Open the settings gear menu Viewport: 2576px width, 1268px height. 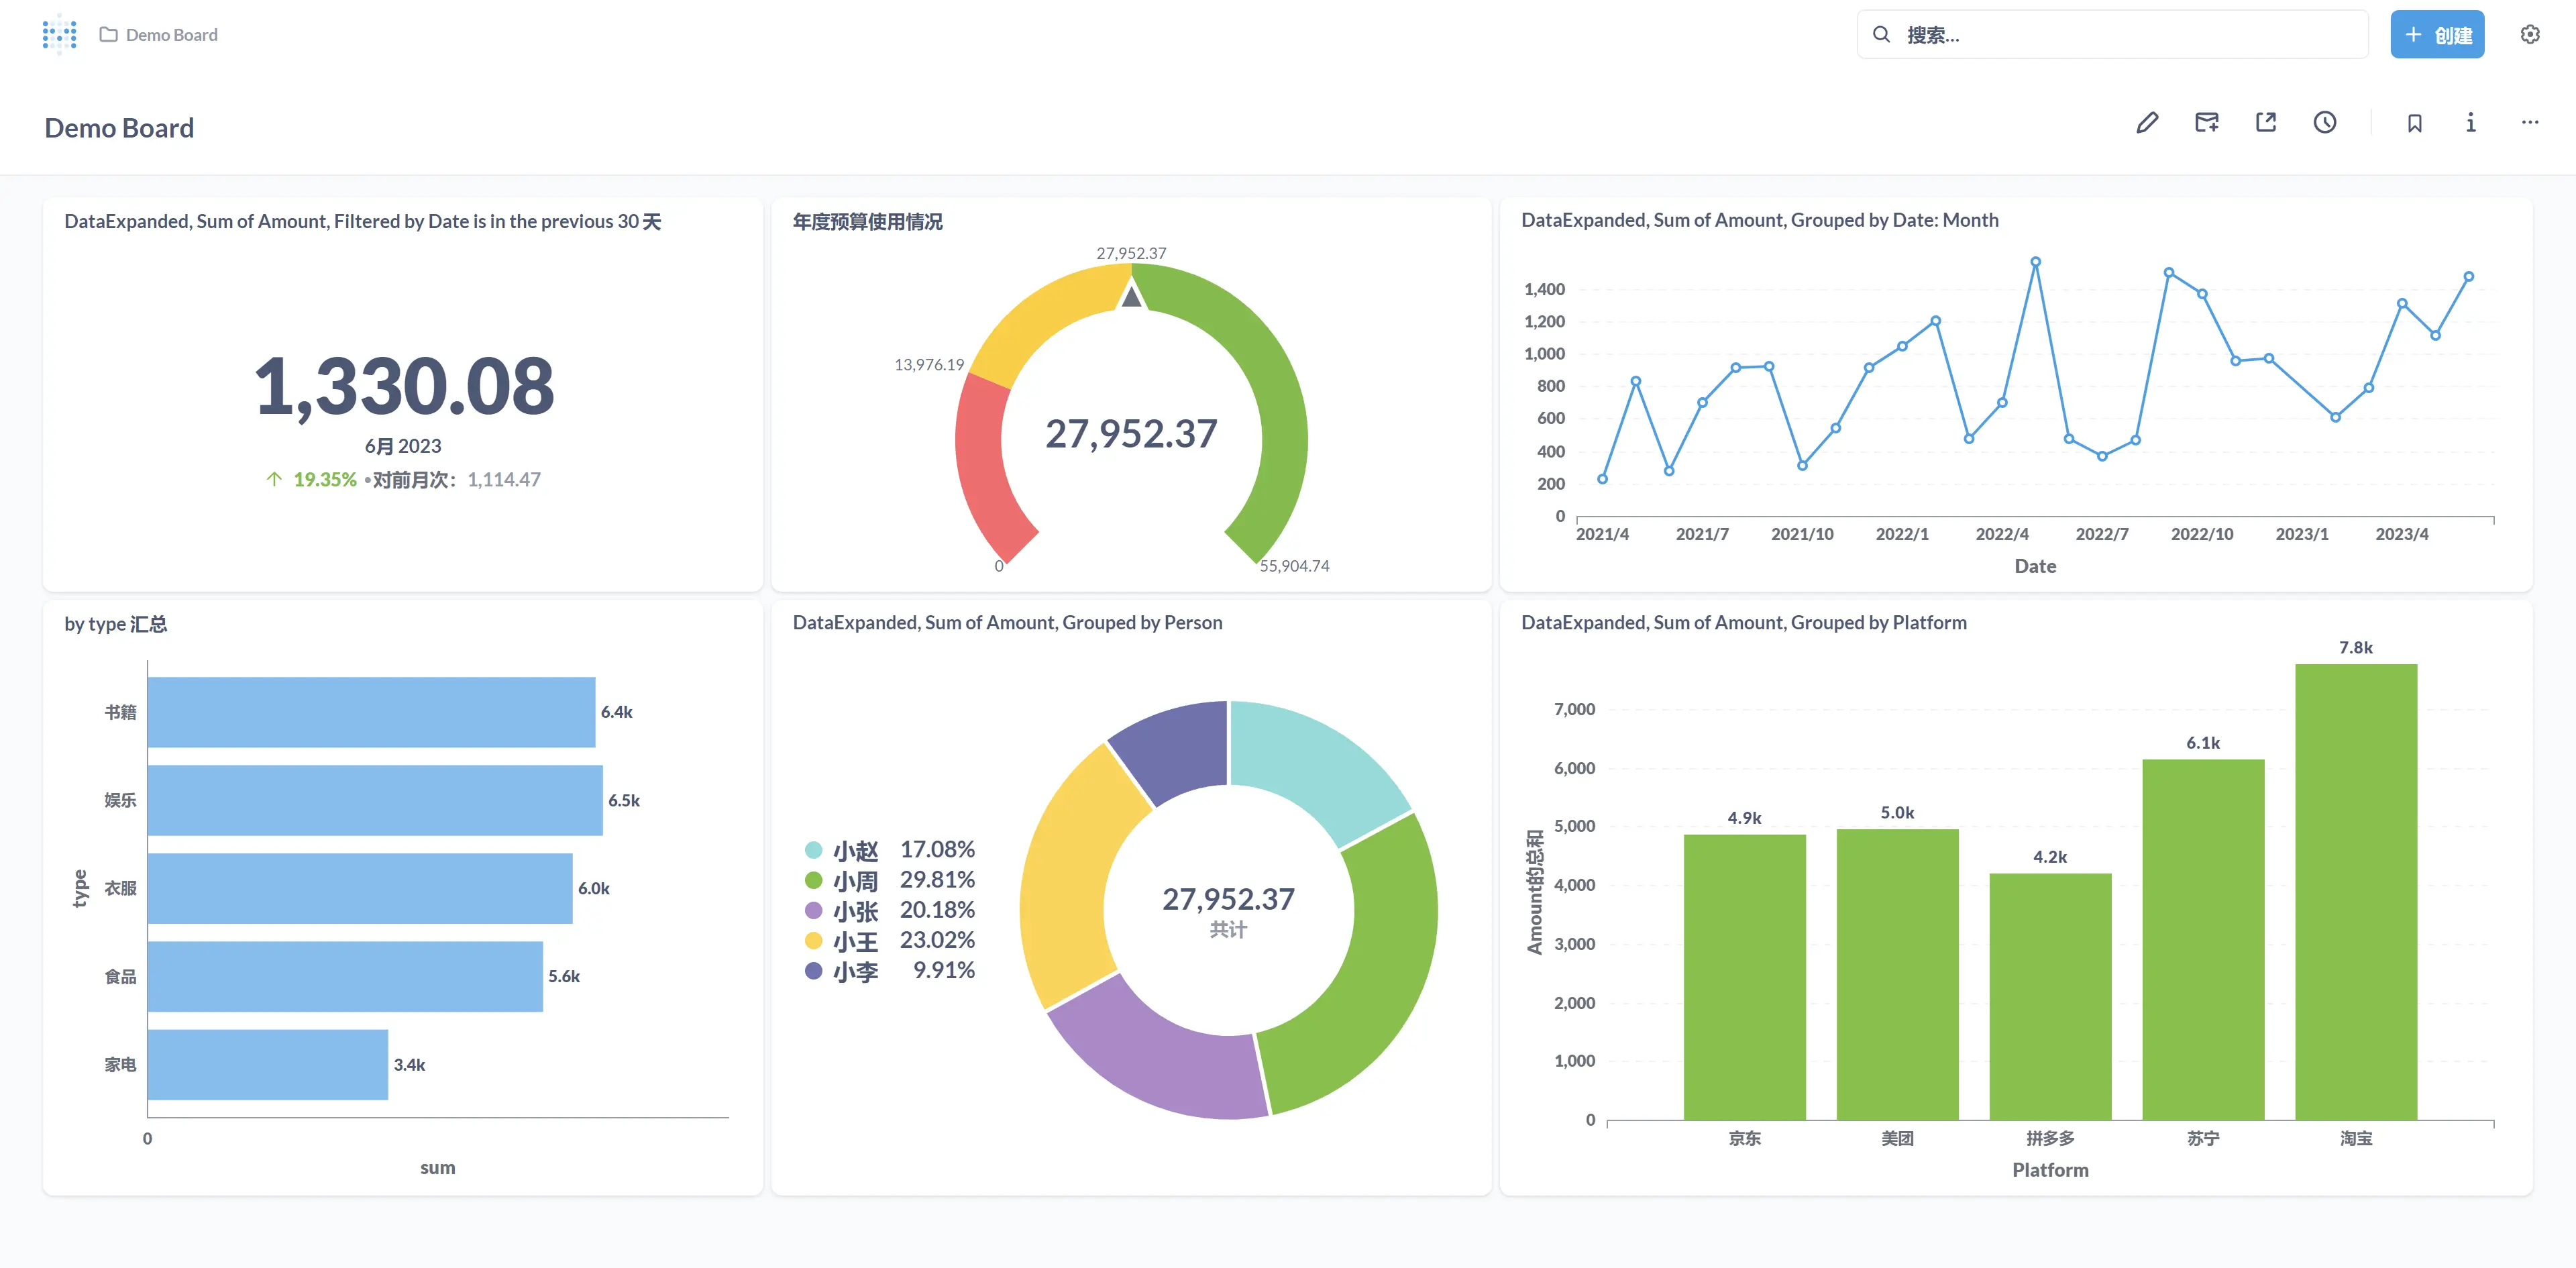point(2530,35)
